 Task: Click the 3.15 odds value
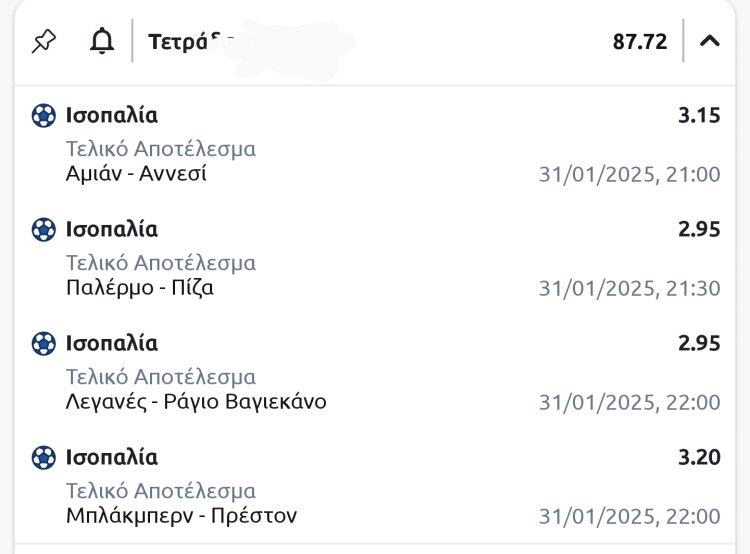point(699,116)
